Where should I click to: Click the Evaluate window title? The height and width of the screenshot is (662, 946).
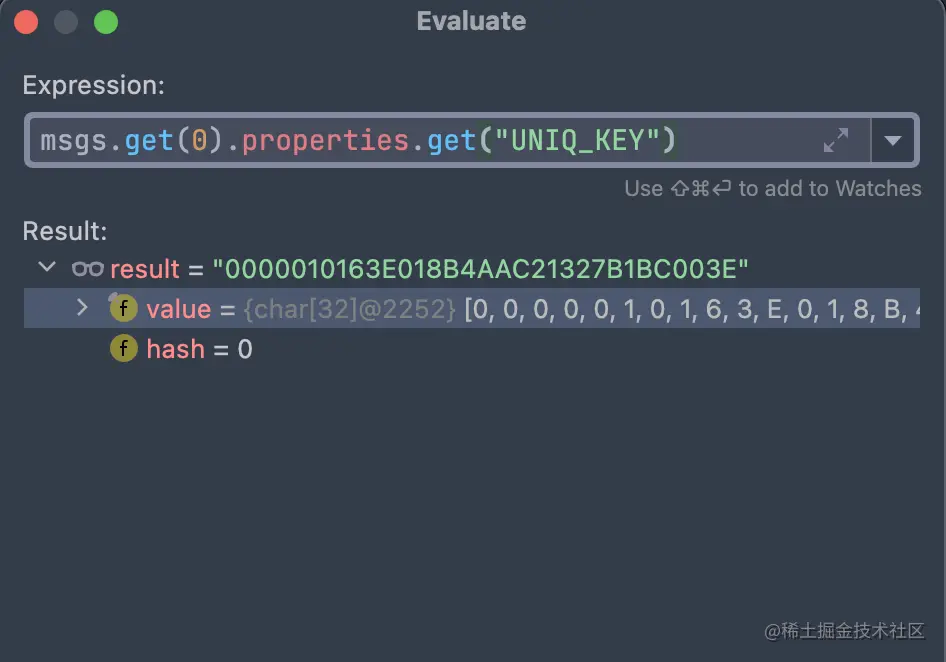(471, 21)
